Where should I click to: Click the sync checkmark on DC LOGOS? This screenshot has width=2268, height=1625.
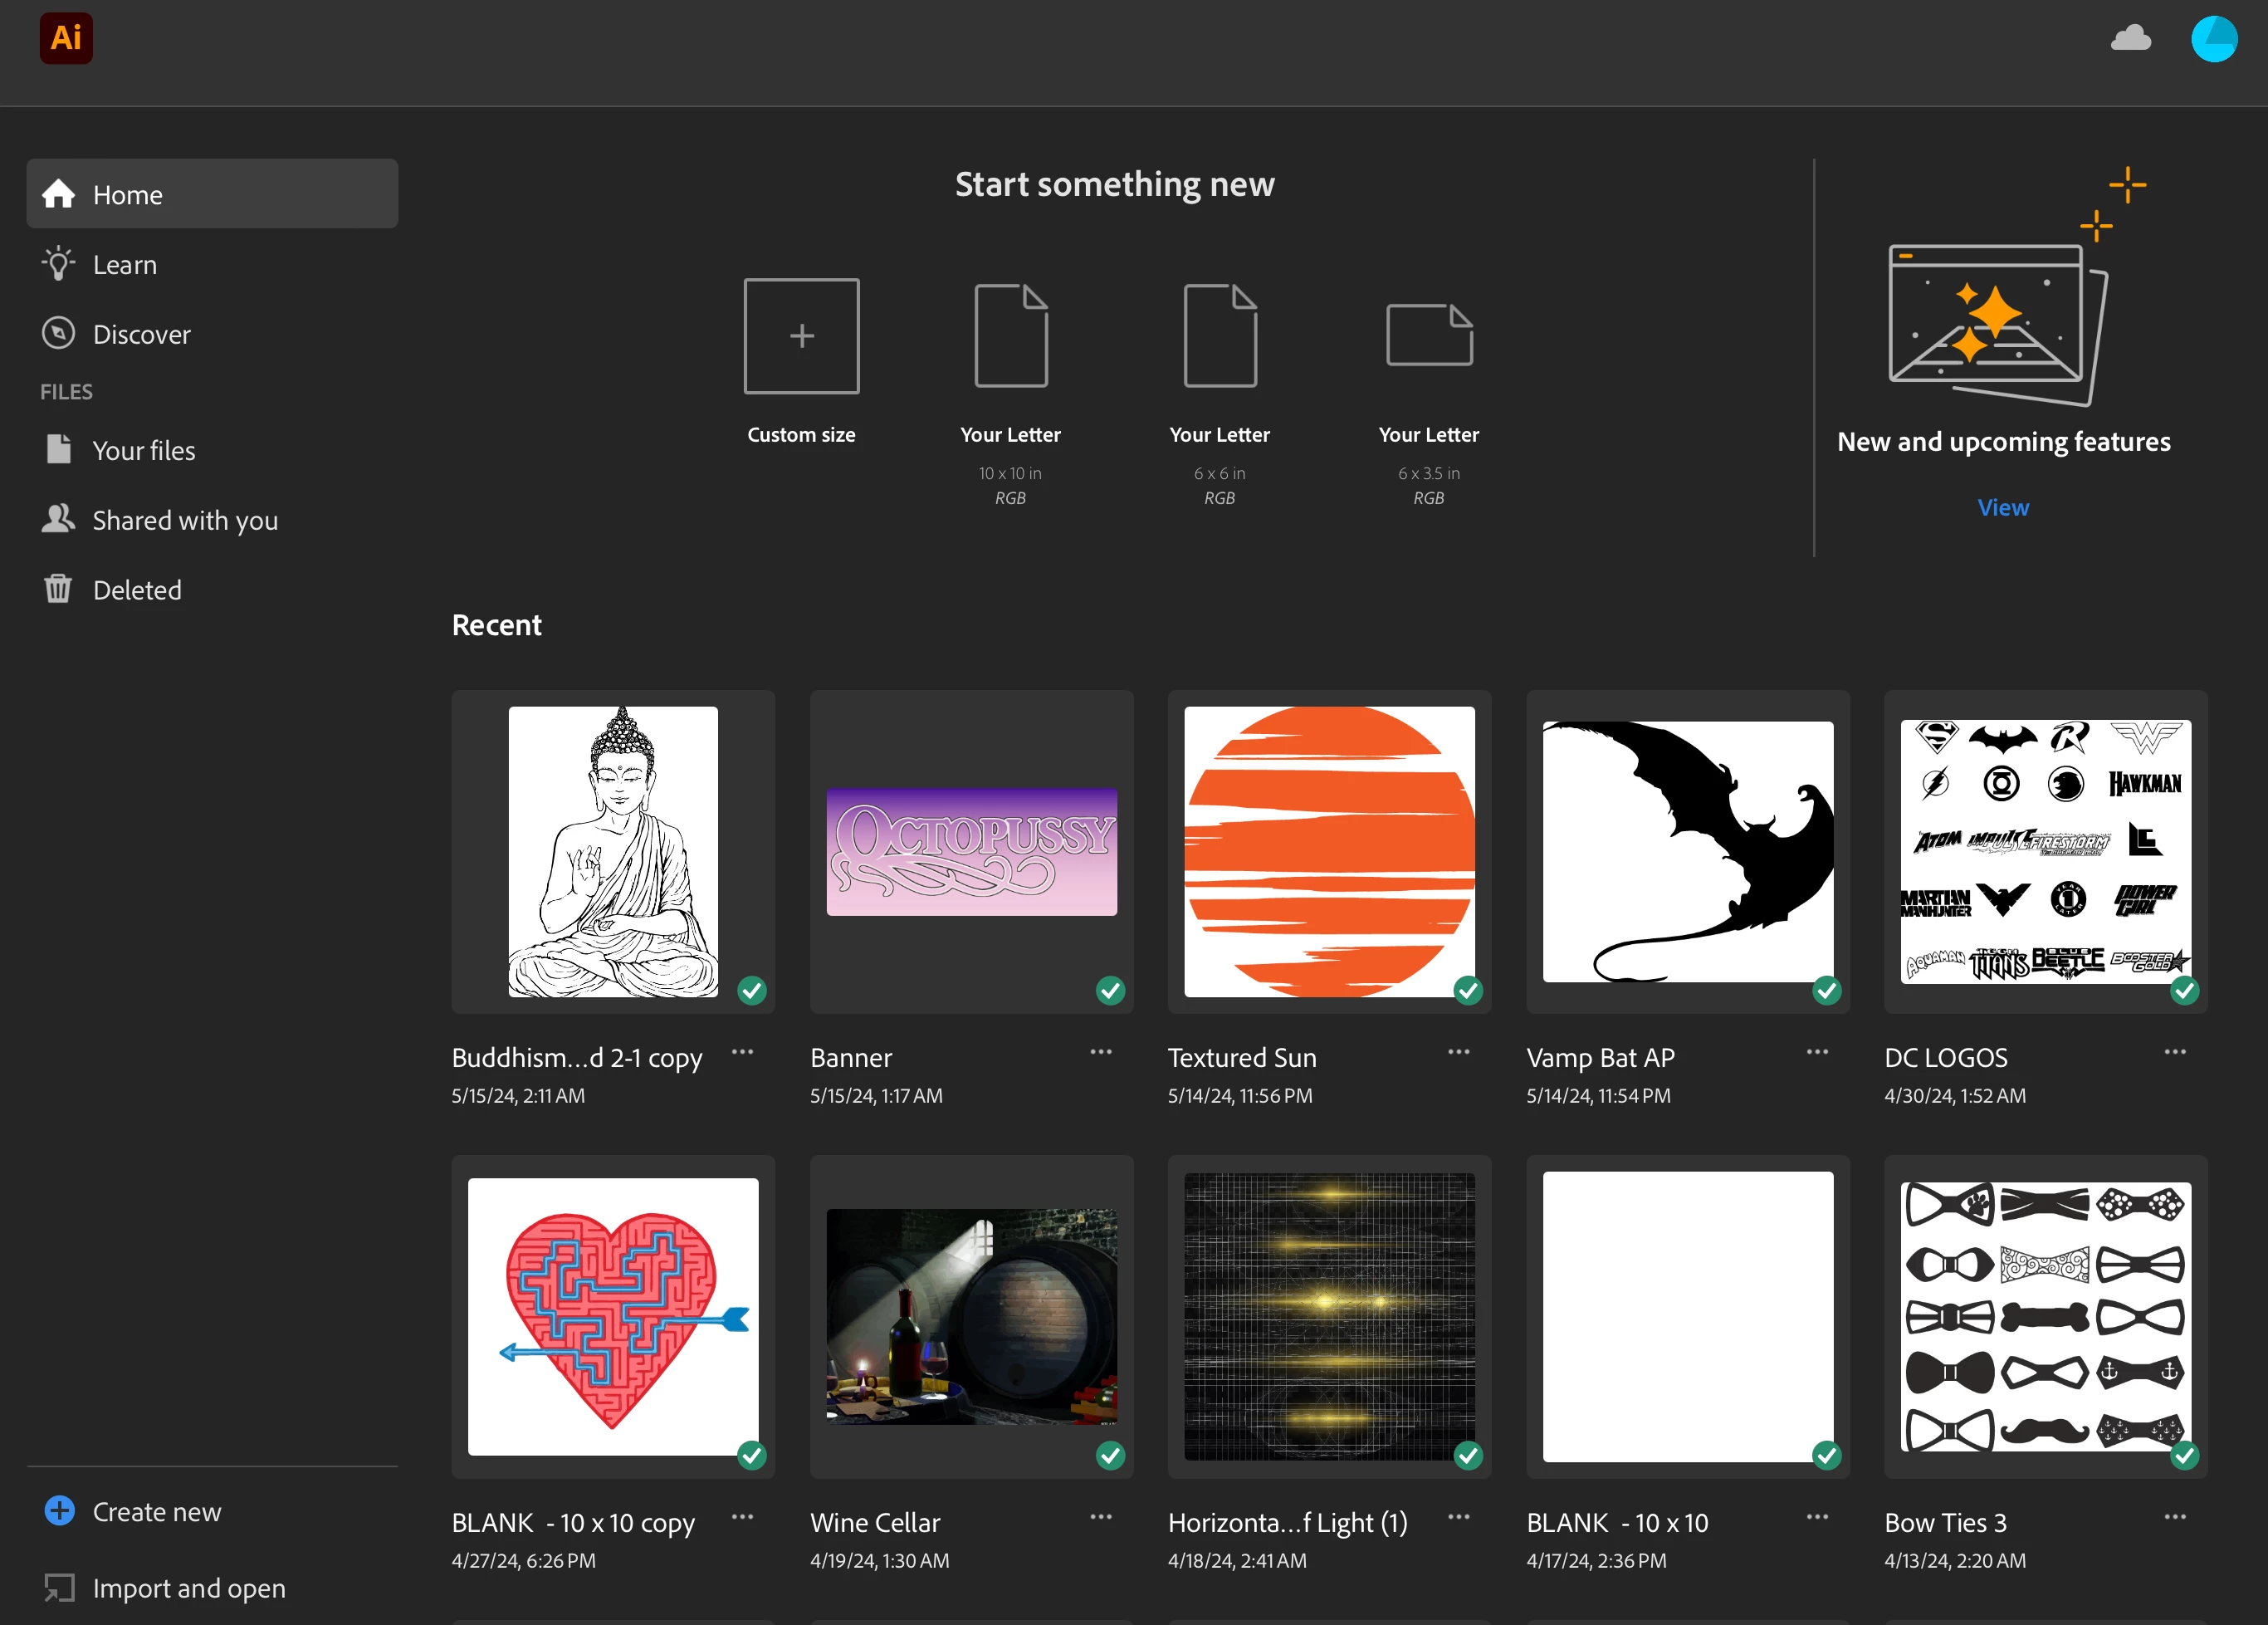tap(2184, 990)
